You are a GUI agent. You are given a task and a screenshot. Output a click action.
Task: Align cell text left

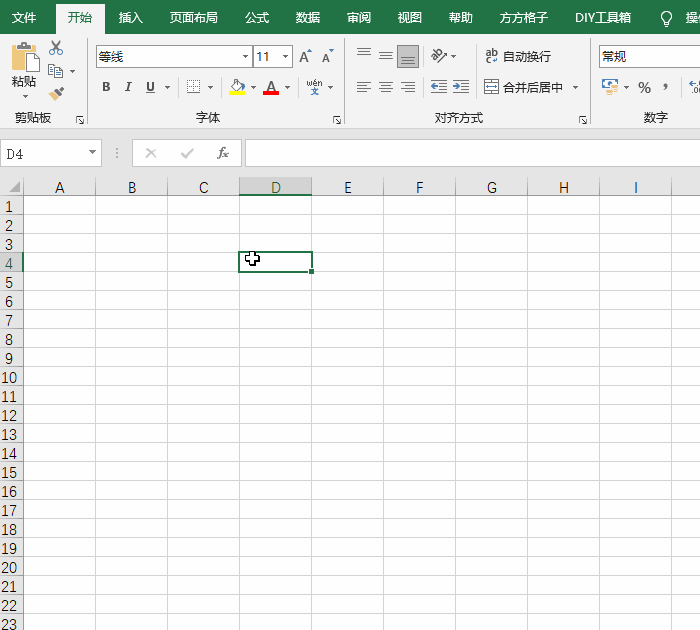364,87
